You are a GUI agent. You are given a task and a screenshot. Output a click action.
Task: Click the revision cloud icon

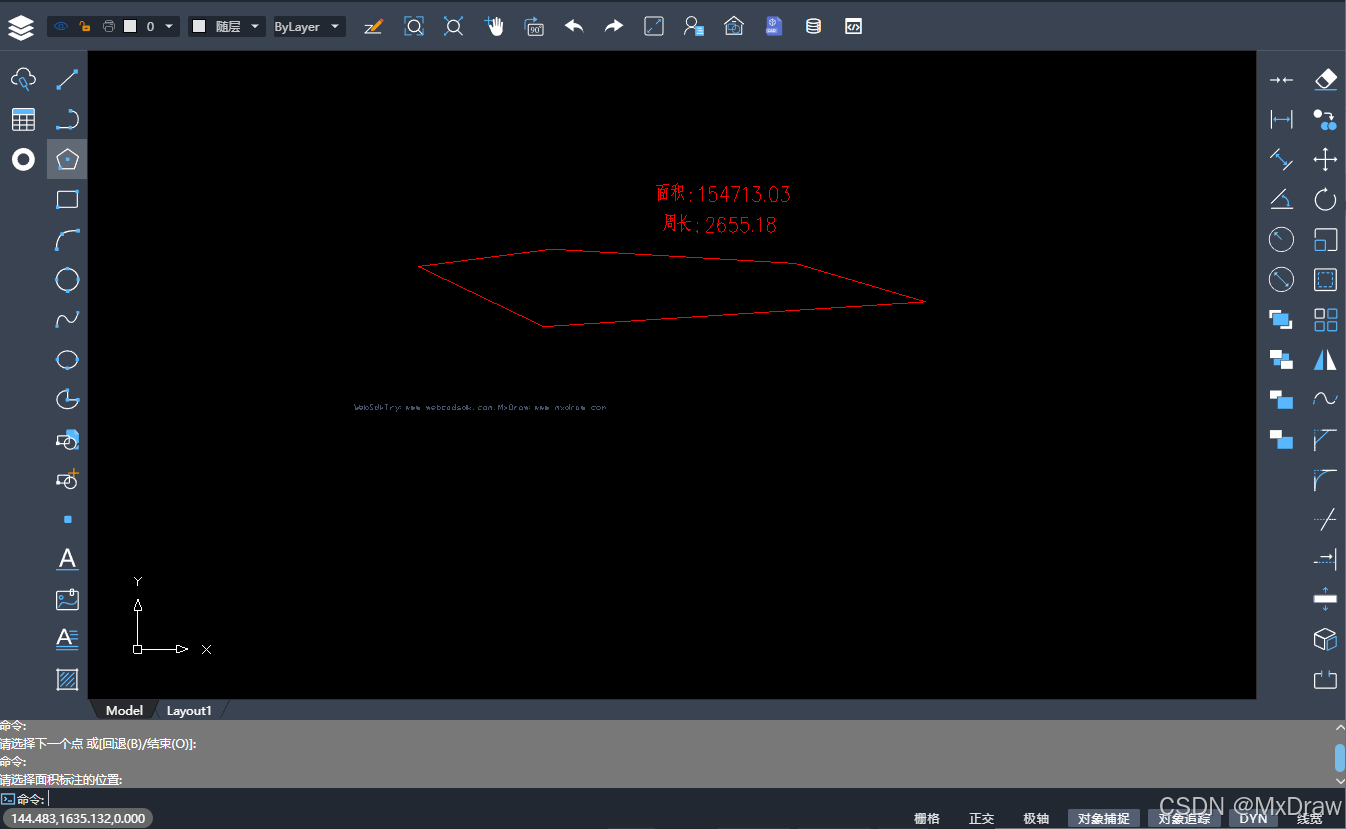coord(23,79)
